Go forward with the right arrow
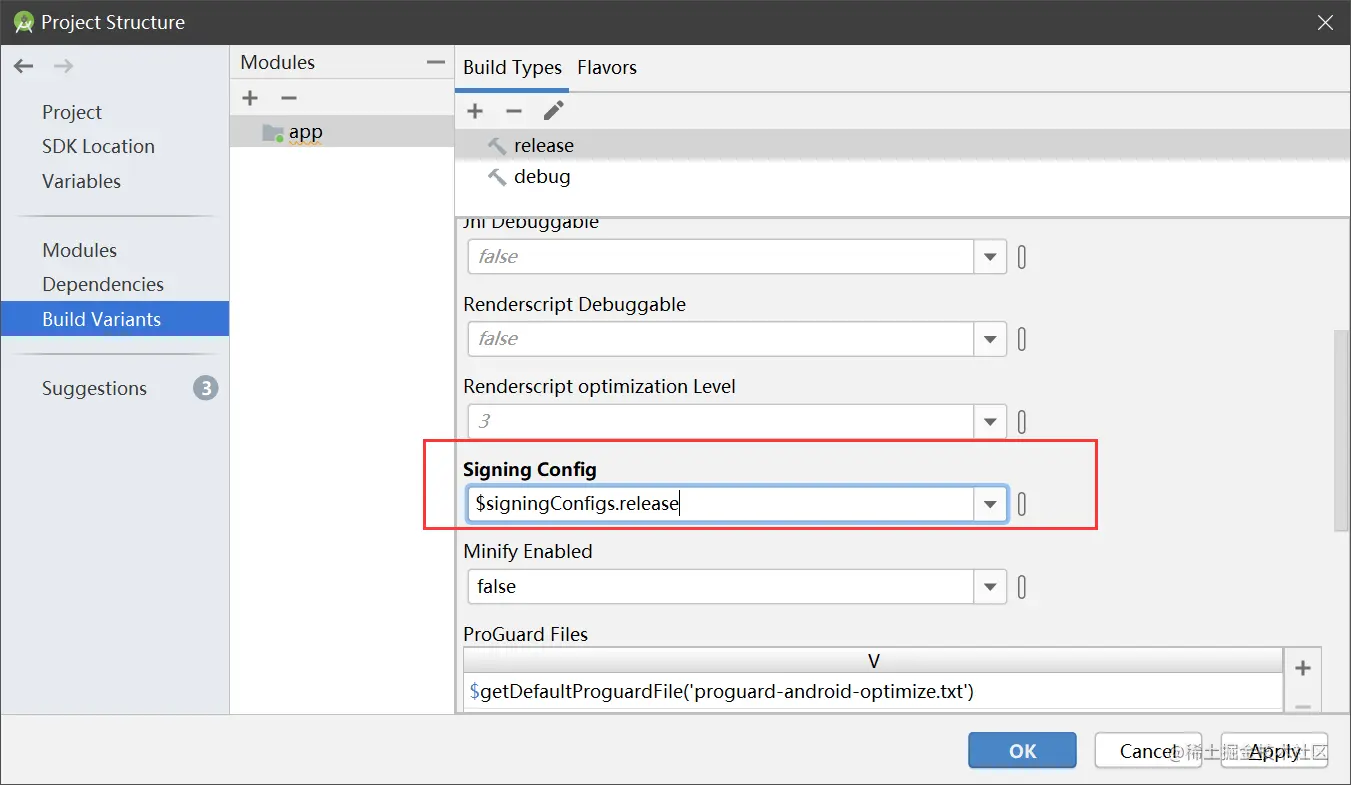This screenshot has width=1351, height=785. (x=63, y=67)
